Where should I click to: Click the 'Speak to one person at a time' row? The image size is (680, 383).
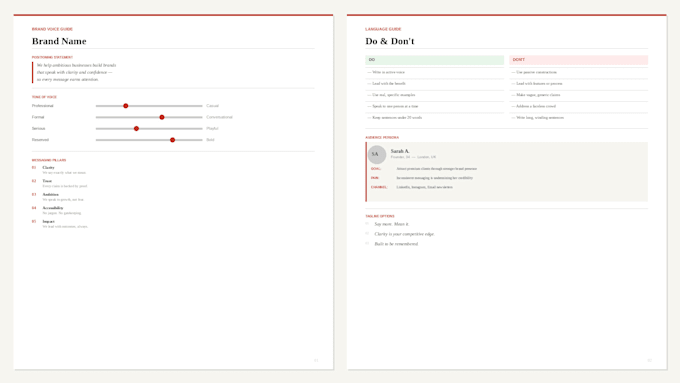(435, 106)
